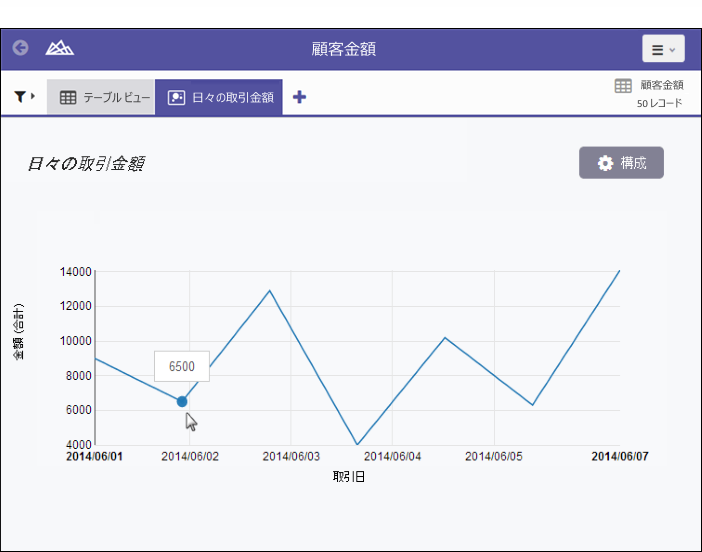Click the 6500 tooltip box
Screen dimensions: 702x552
pos(181,366)
